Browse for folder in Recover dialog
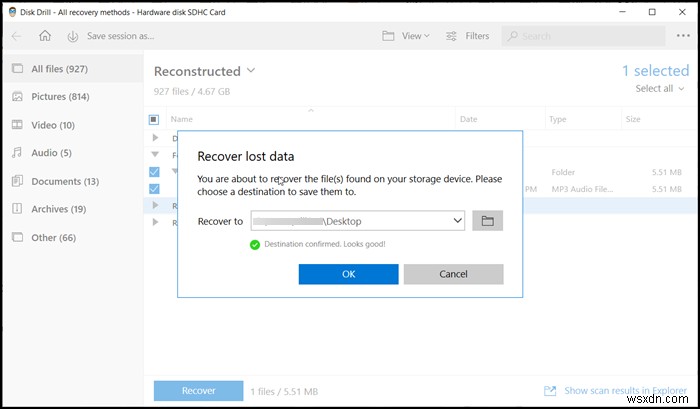Viewport: 700px width, 409px height. tap(488, 220)
